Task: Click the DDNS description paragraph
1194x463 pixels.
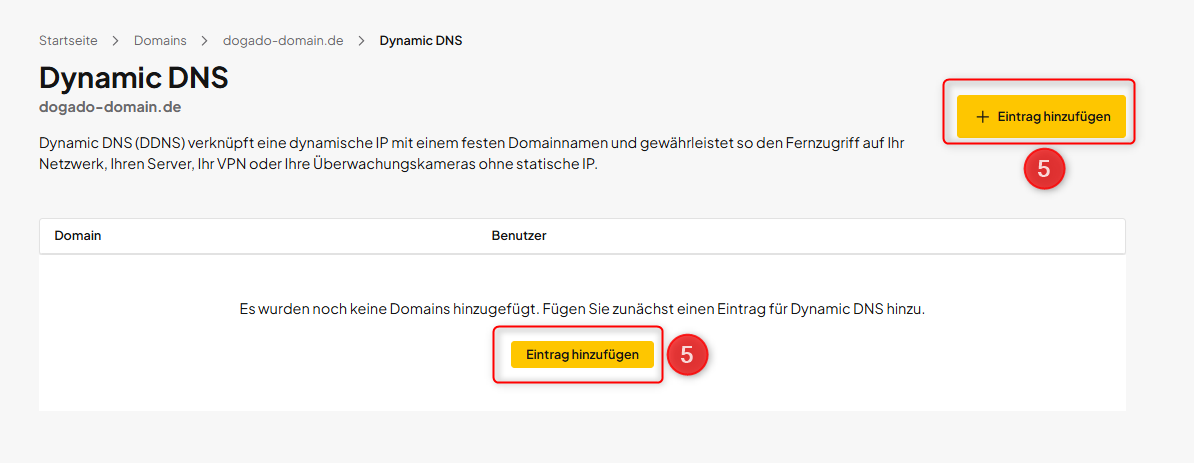Action: tap(470, 154)
